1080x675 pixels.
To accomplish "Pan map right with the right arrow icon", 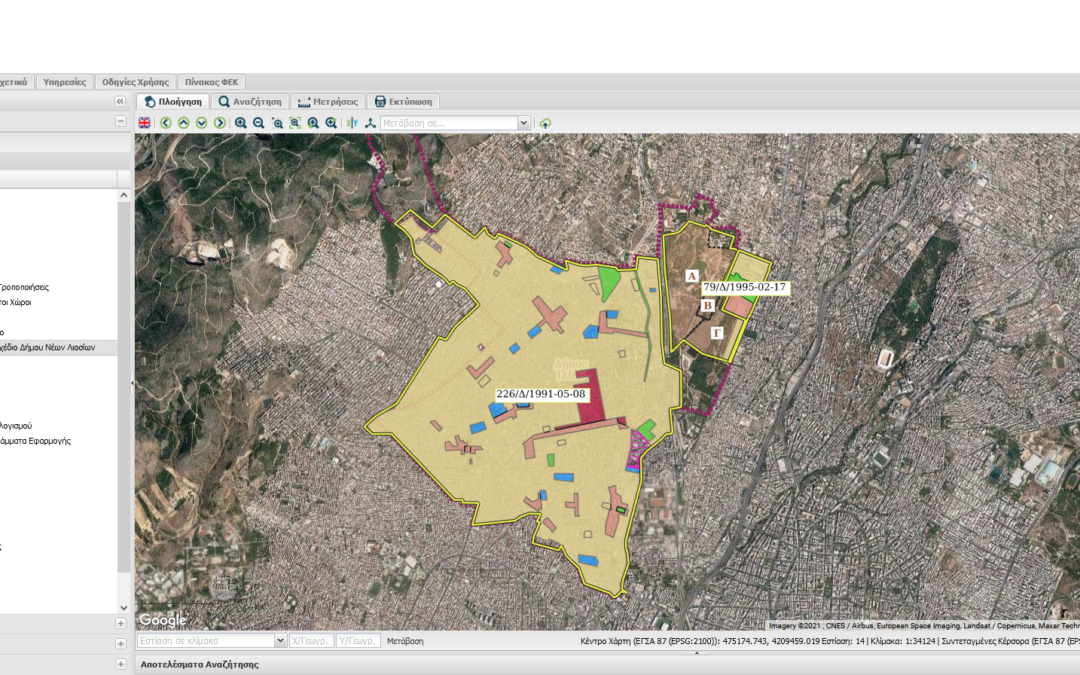I will 220,123.
